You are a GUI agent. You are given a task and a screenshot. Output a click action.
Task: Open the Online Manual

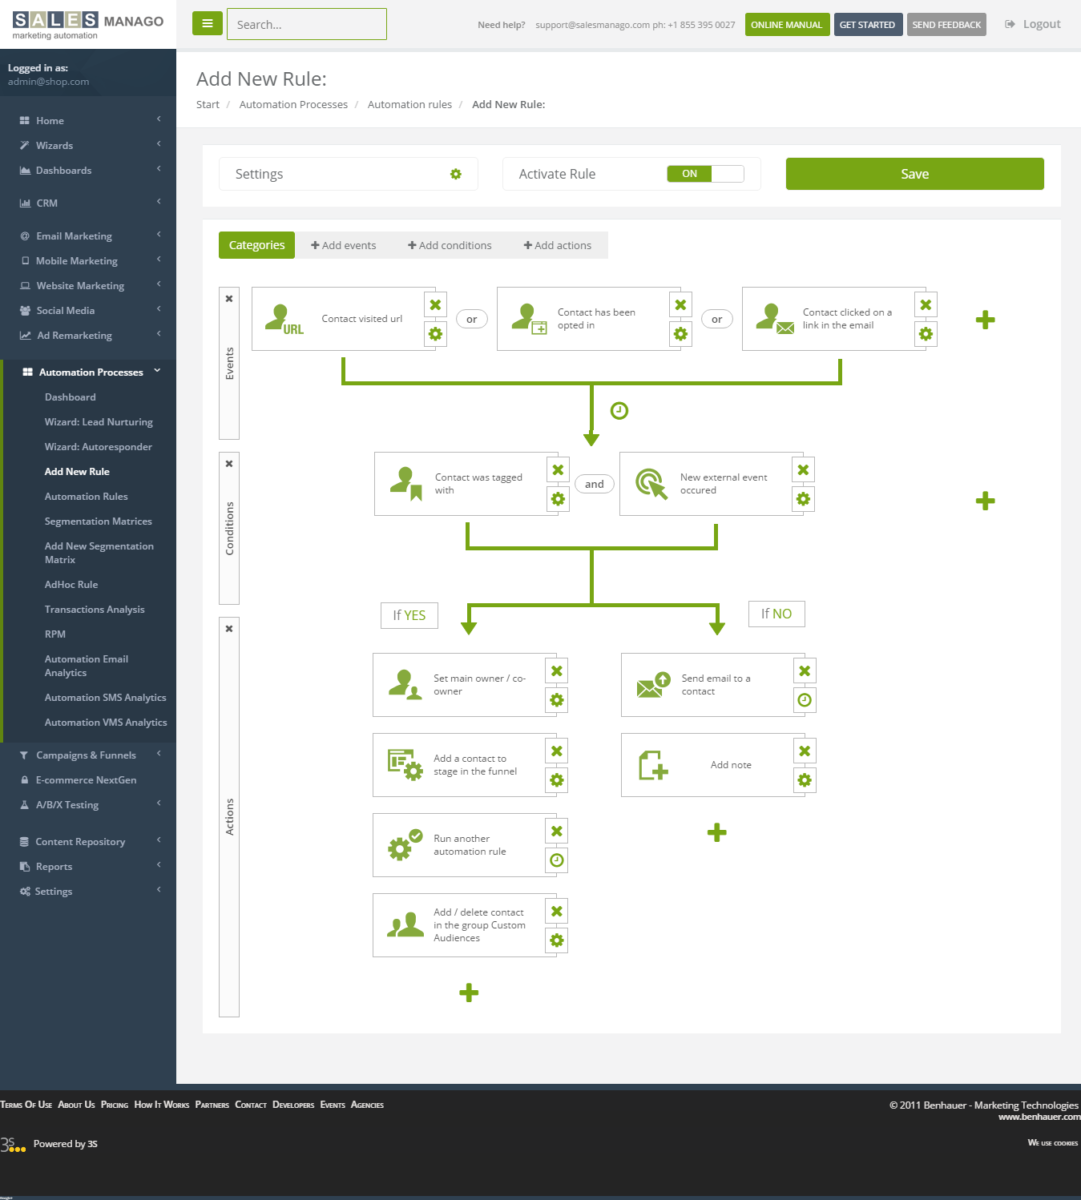click(787, 25)
